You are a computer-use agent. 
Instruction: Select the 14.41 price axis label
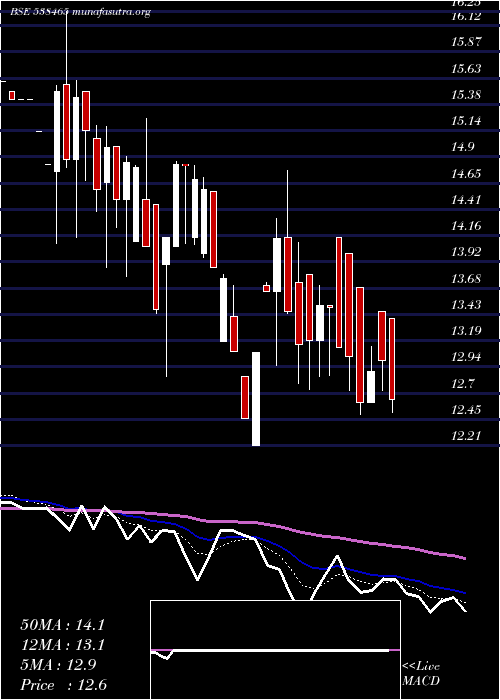click(467, 200)
